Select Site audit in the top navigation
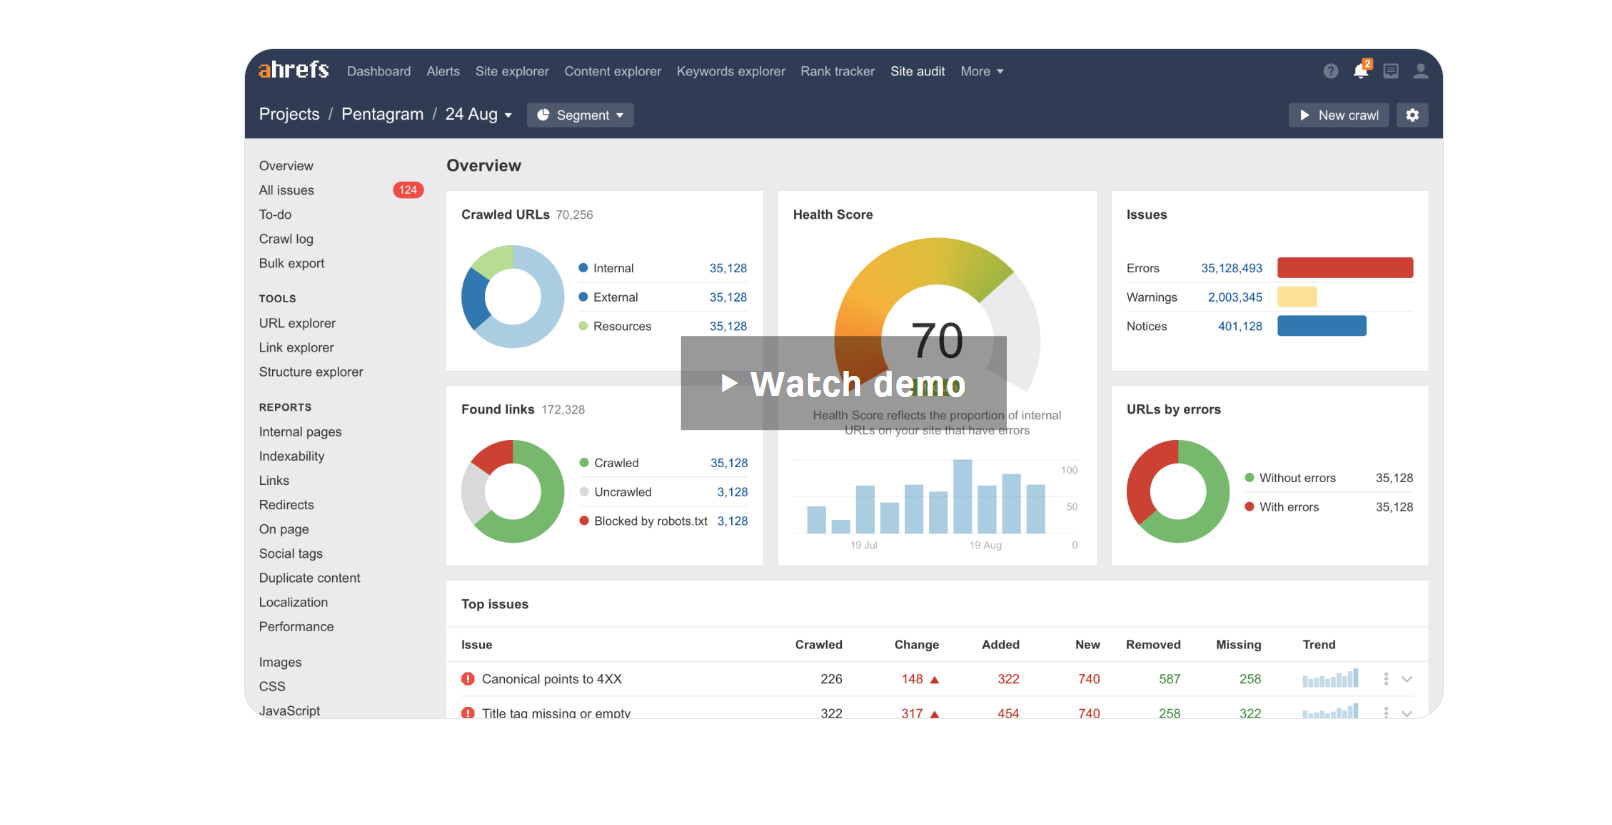The image size is (1612, 825). click(918, 71)
